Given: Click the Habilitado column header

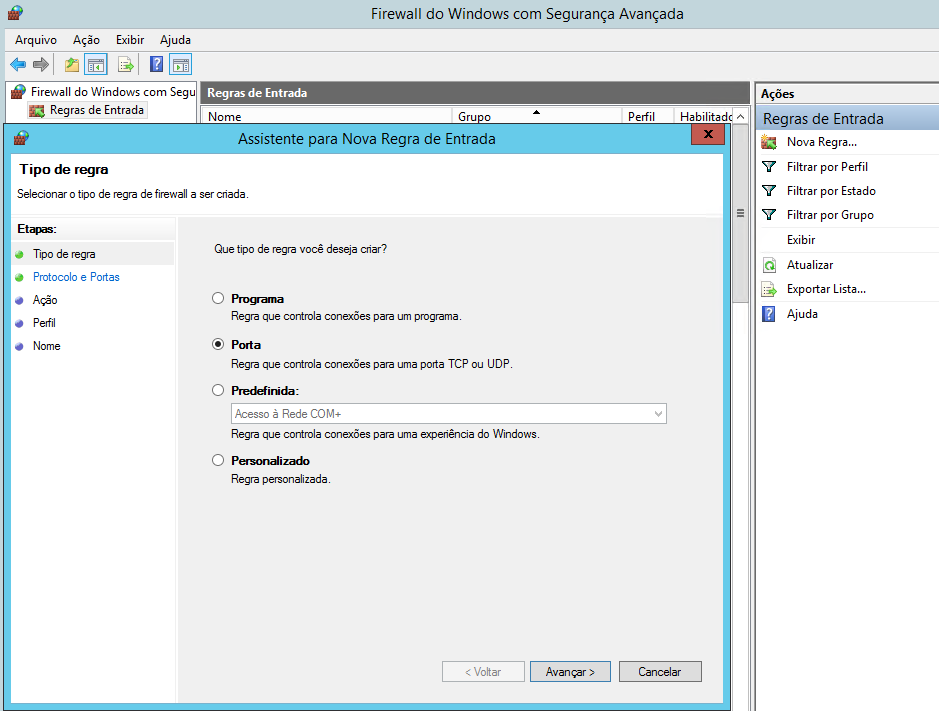Looking at the screenshot, I should (704, 116).
